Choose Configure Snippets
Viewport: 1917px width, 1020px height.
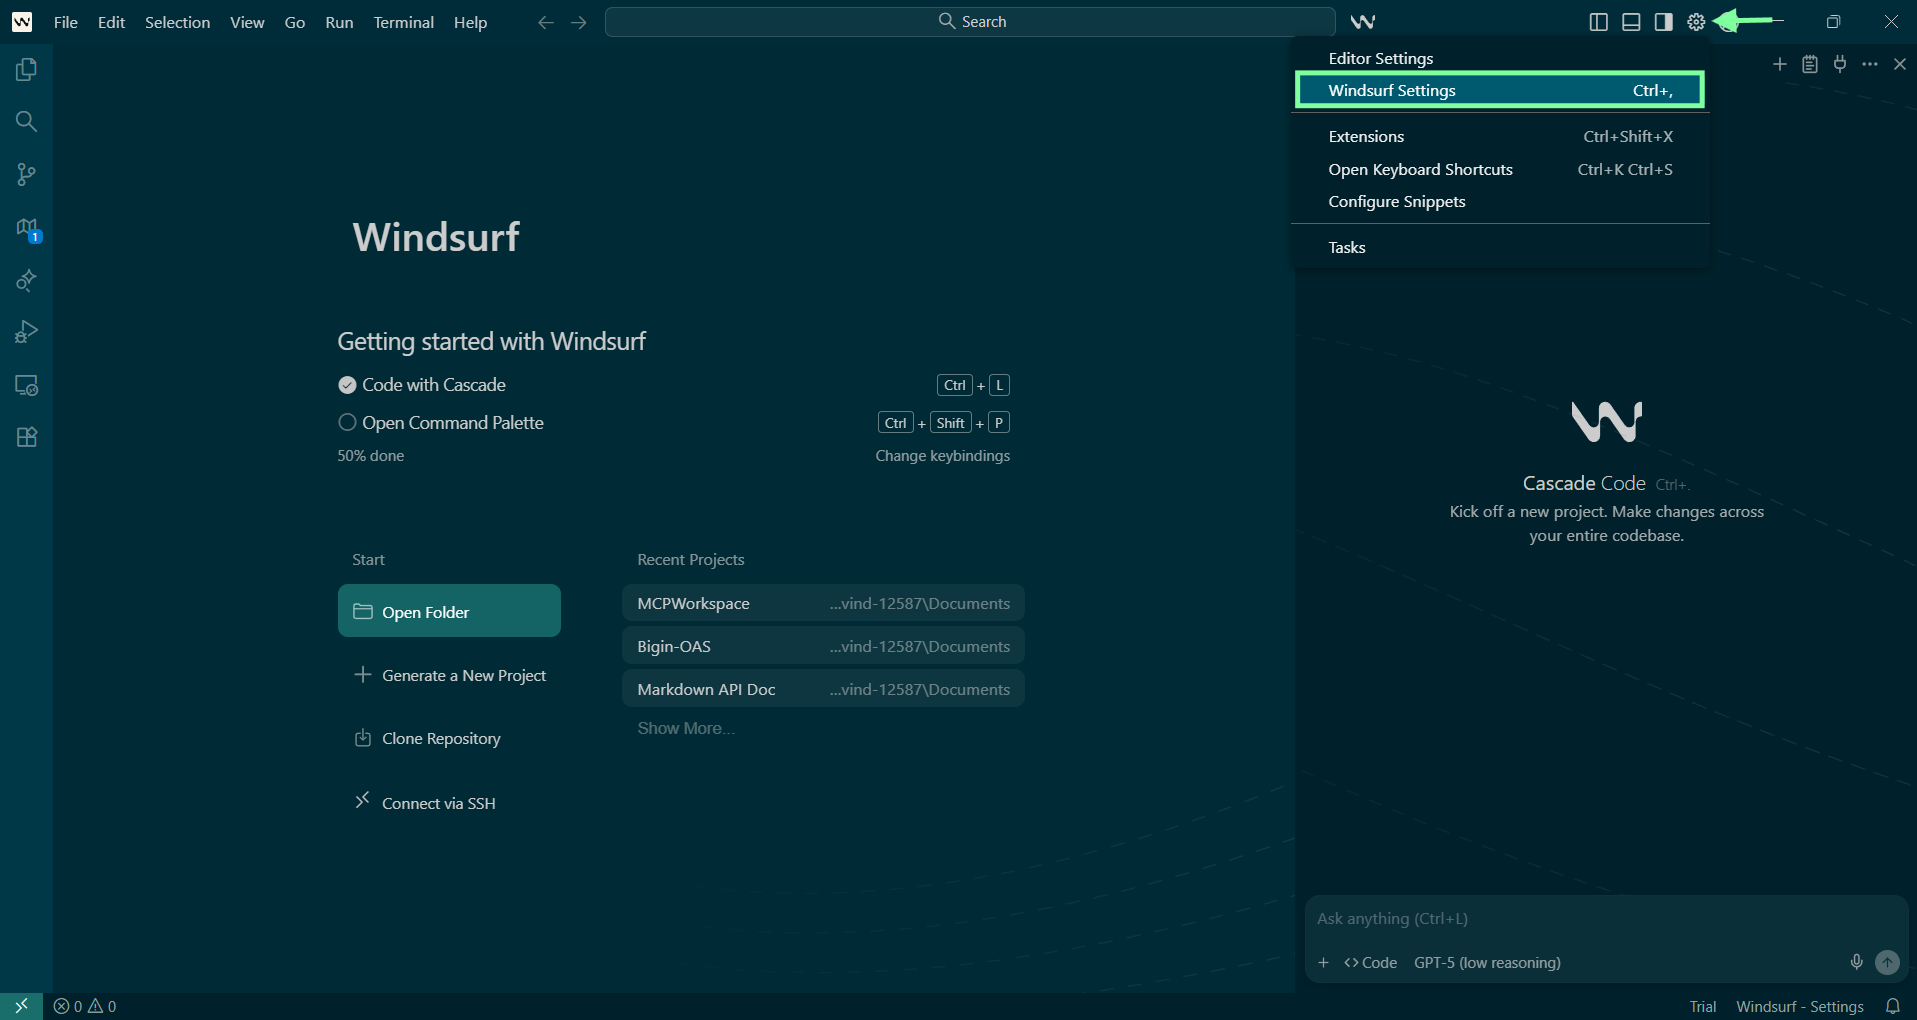coord(1500,201)
